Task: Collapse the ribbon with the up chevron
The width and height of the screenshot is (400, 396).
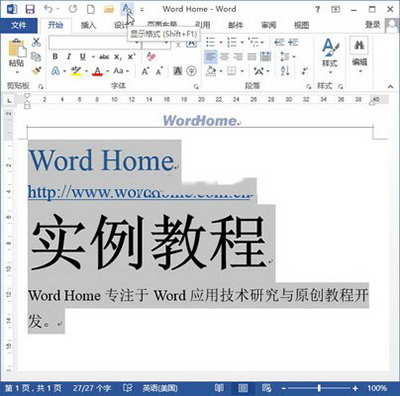Action: click(x=390, y=87)
